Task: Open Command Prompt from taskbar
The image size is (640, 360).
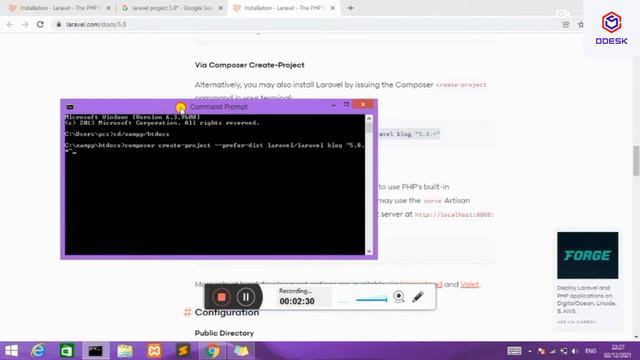Action: click(x=96, y=351)
